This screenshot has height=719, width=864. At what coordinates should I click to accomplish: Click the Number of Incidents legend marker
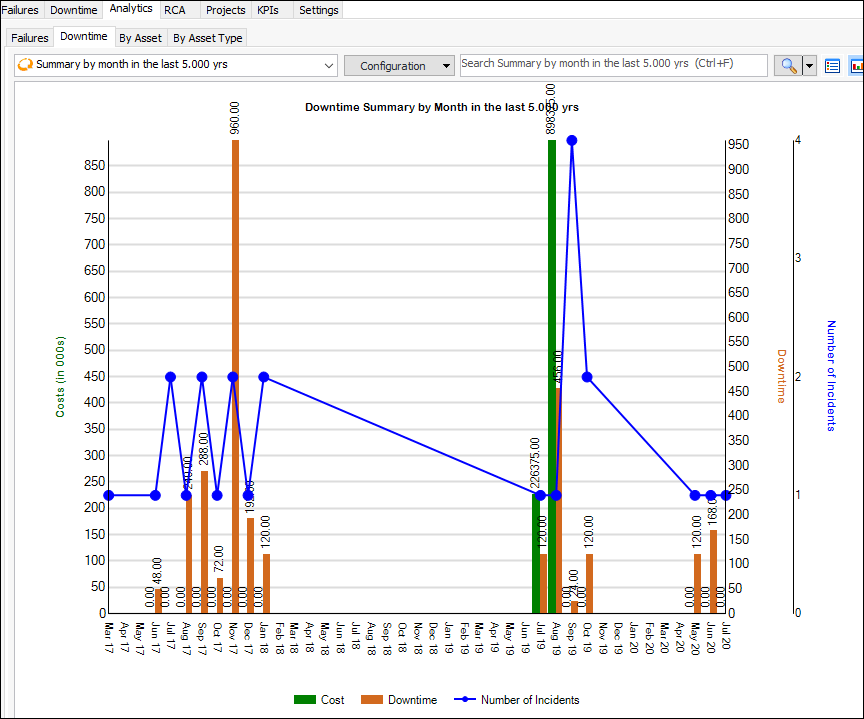coord(465,700)
